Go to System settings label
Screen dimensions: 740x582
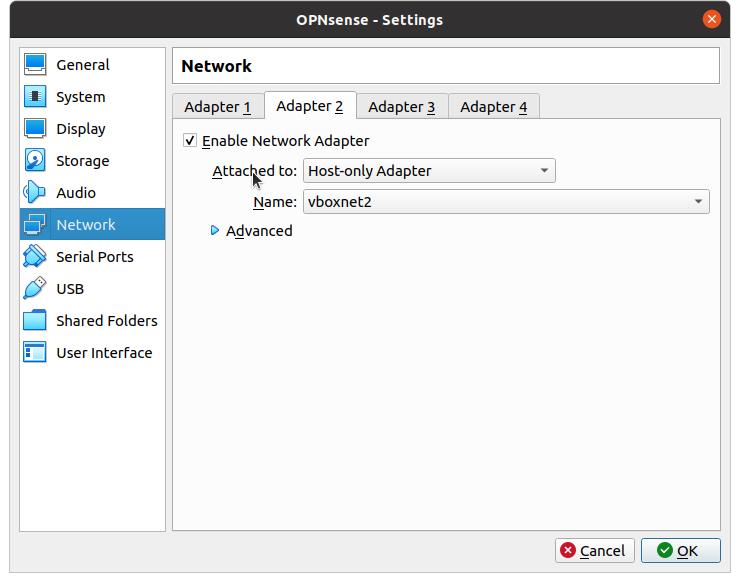click(x=81, y=97)
